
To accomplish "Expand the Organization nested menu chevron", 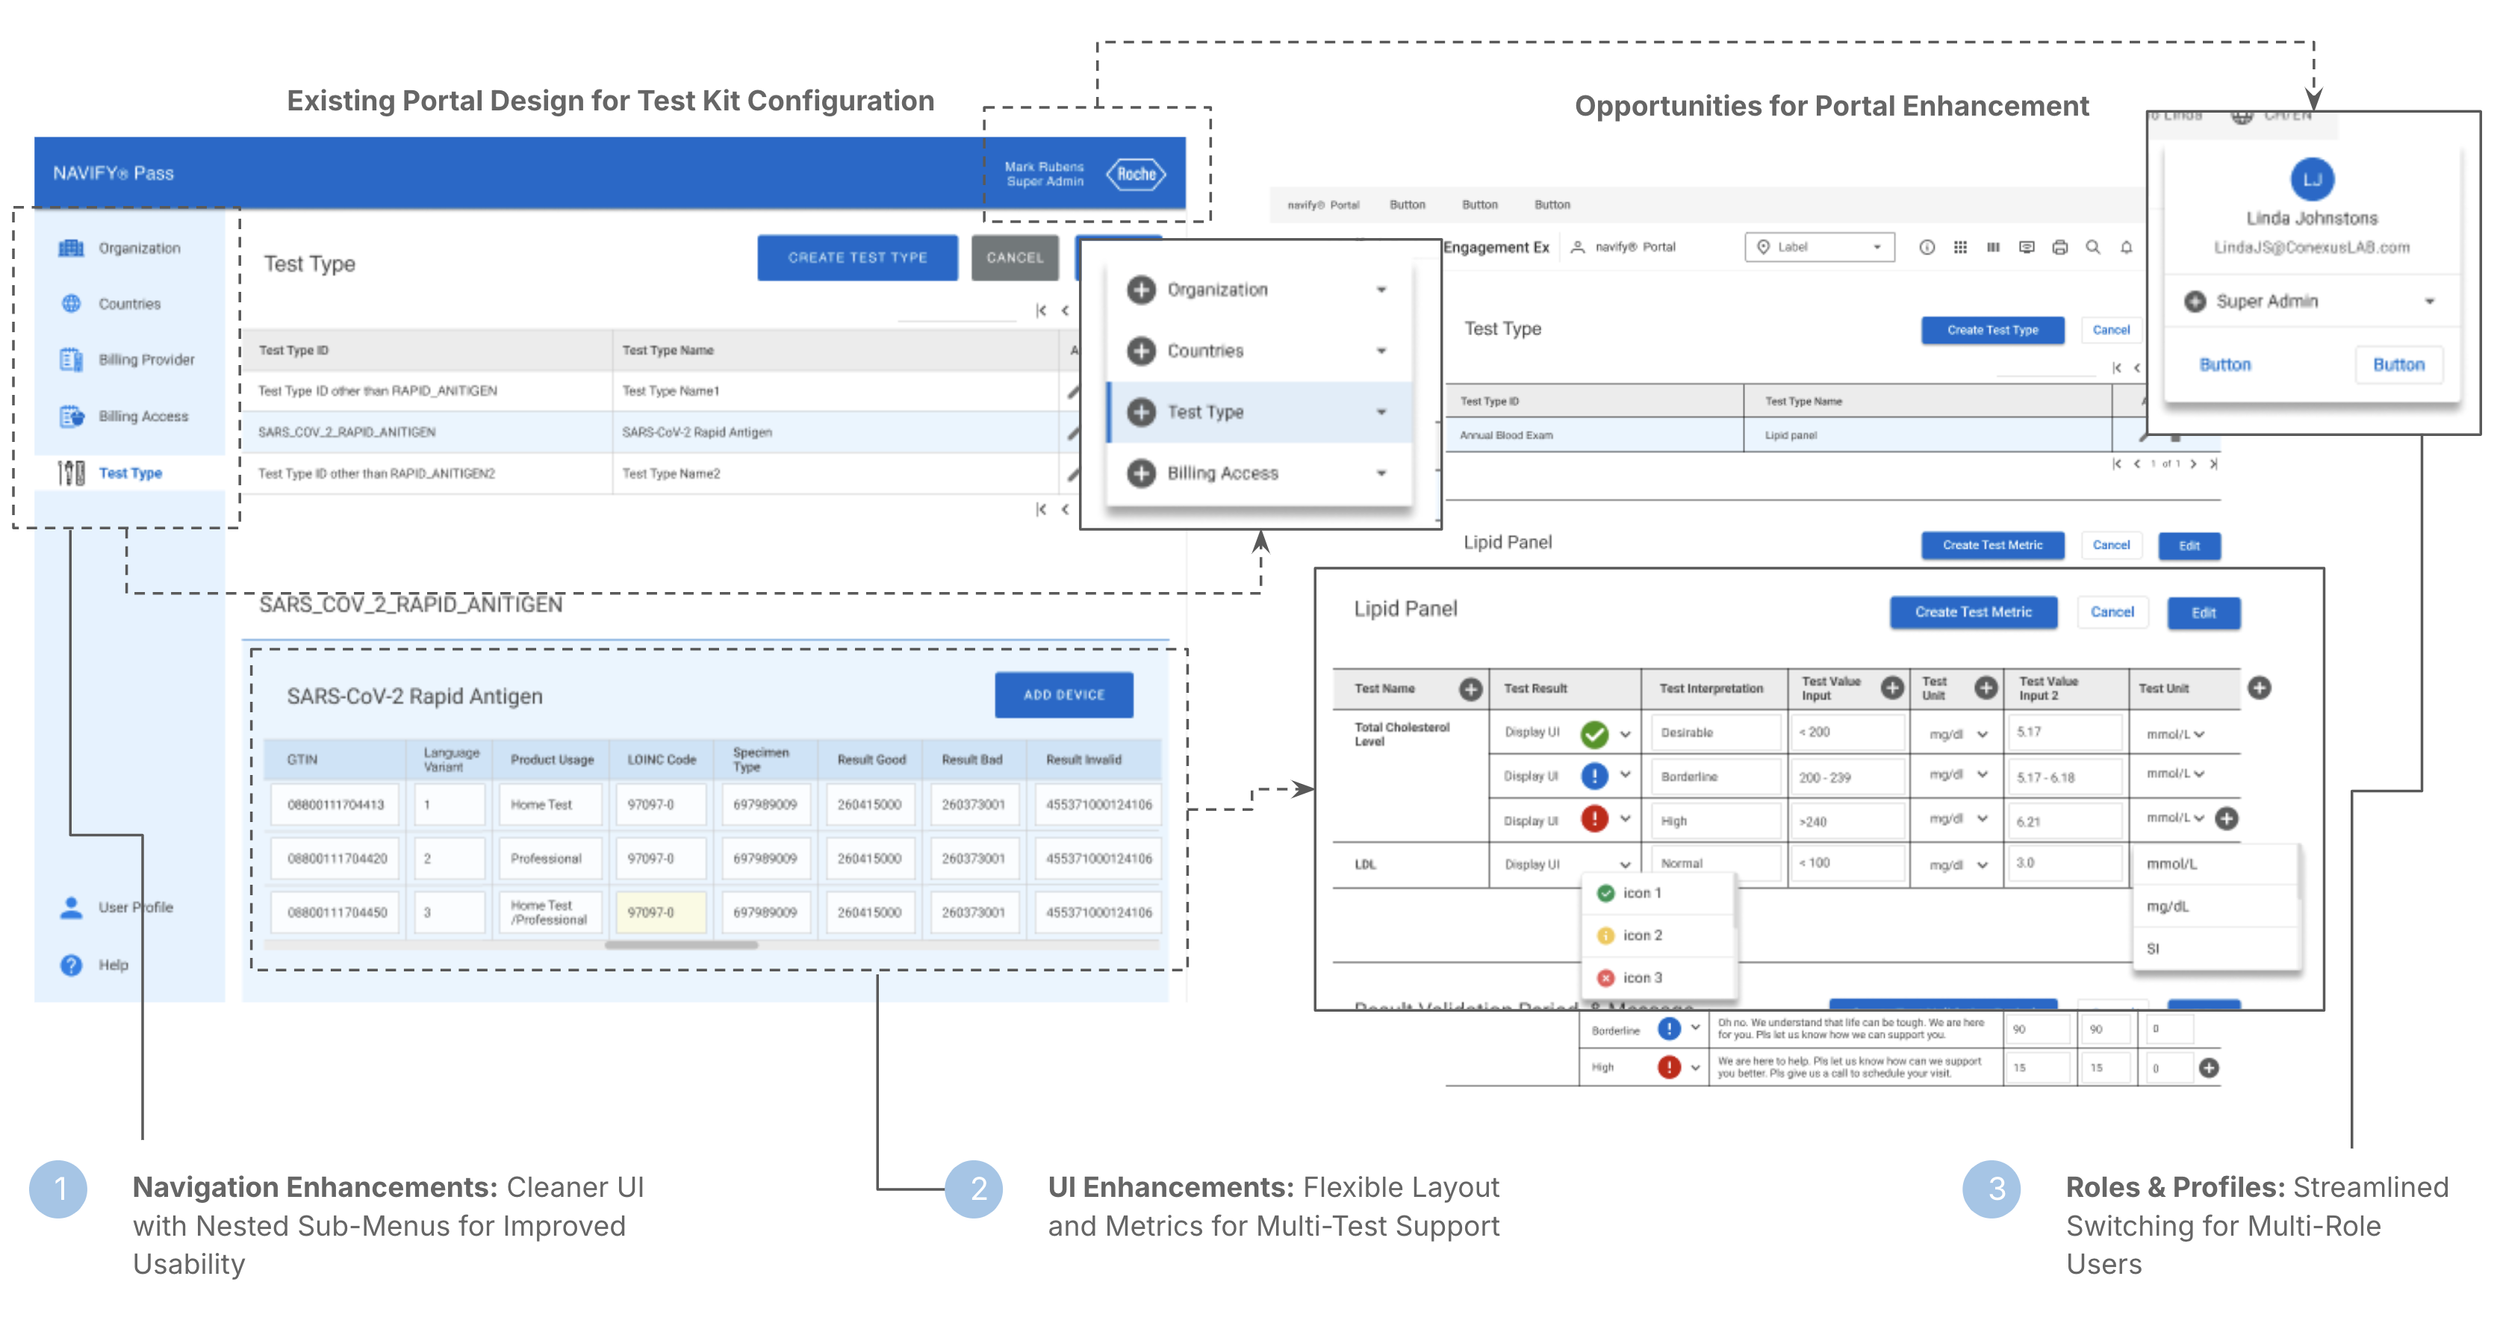I will pyautogui.click(x=1381, y=290).
